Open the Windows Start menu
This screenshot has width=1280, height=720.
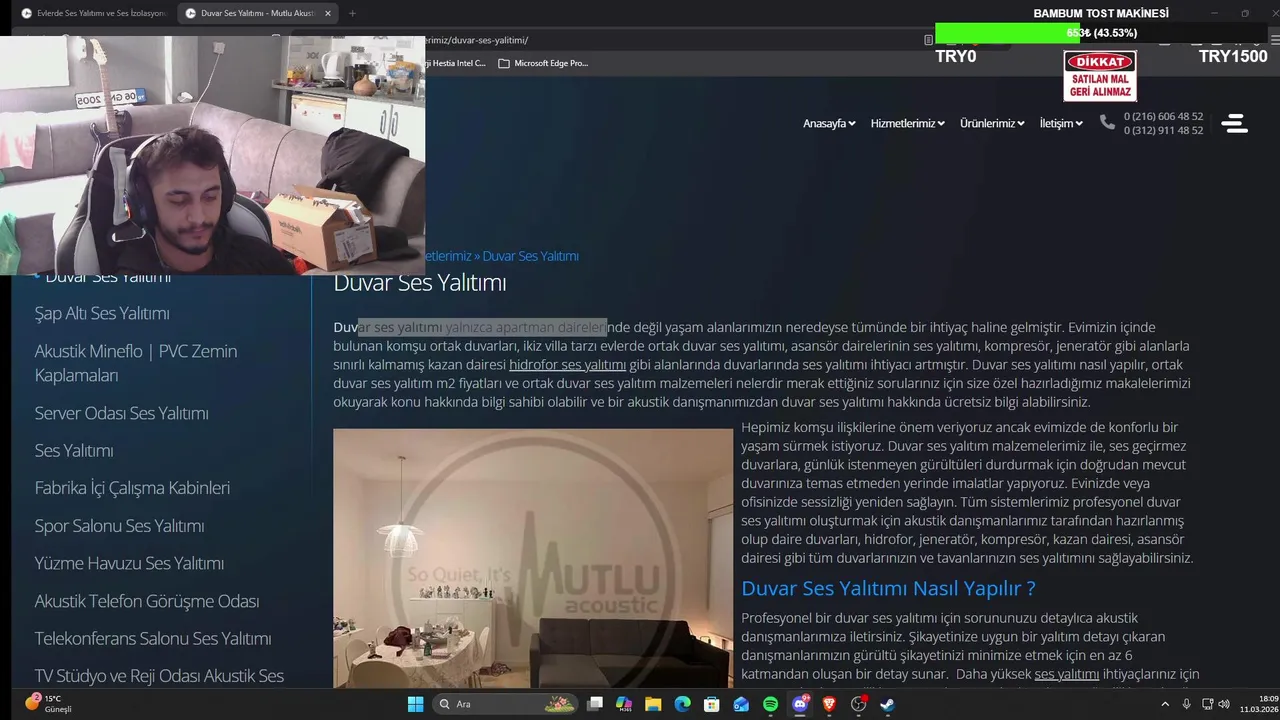pyautogui.click(x=415, y=704)
